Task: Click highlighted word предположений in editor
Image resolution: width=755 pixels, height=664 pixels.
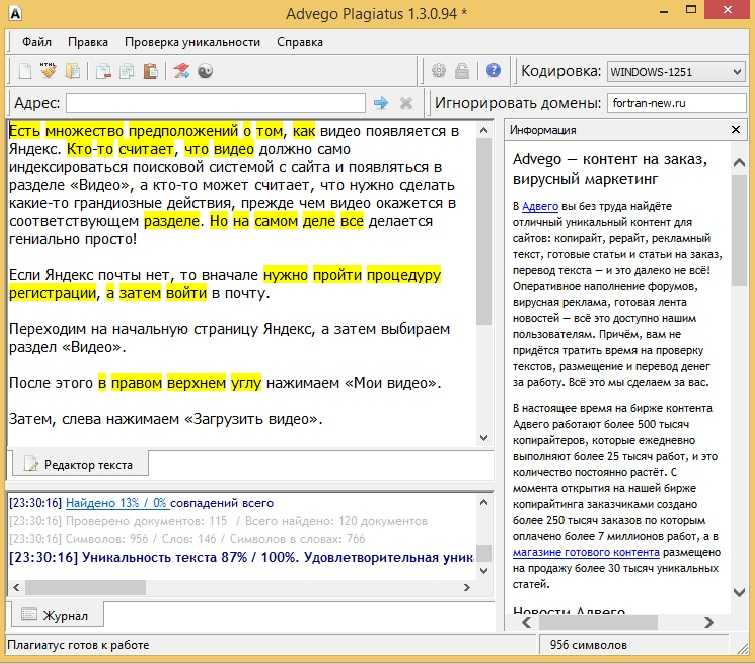Action: click(183, 130)
